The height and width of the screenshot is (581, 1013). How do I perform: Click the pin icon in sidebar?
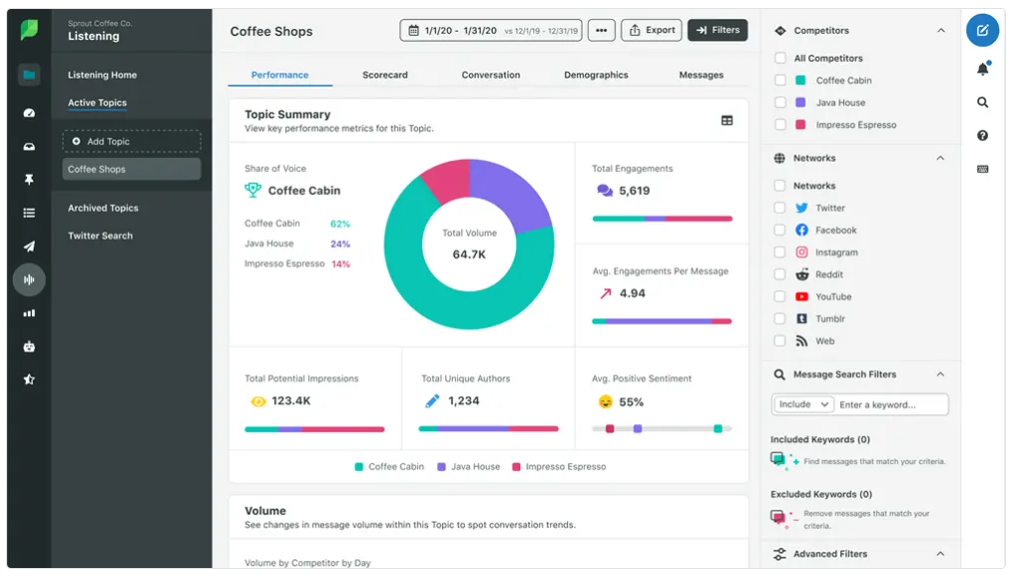tap(29, 180)
